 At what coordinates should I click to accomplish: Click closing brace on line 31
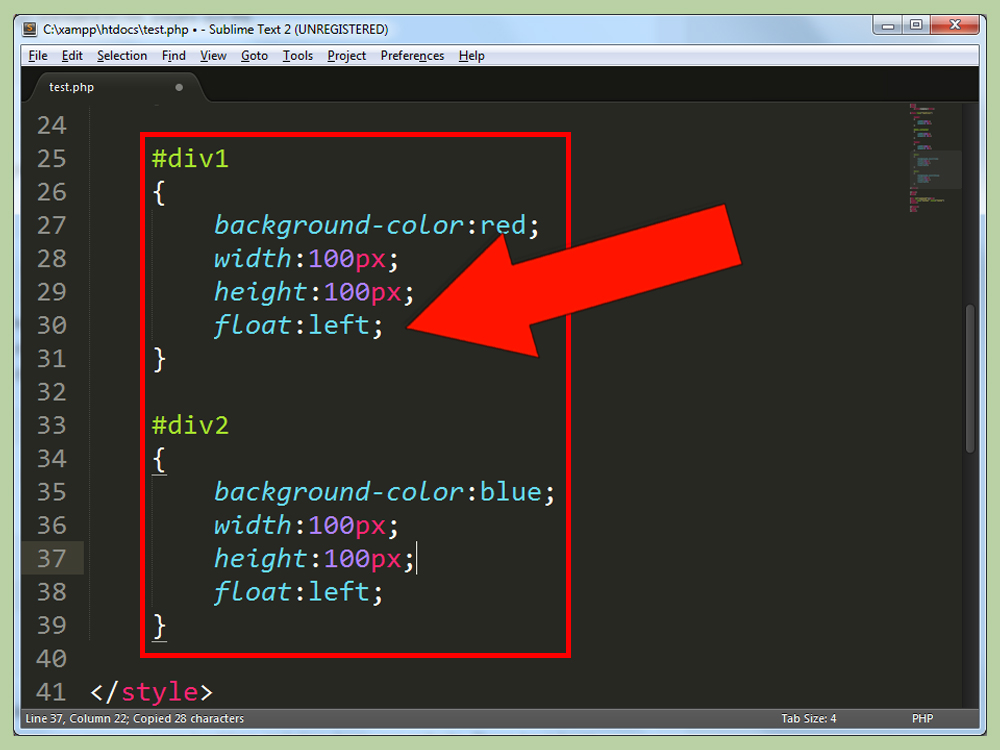tap(159, 359)
